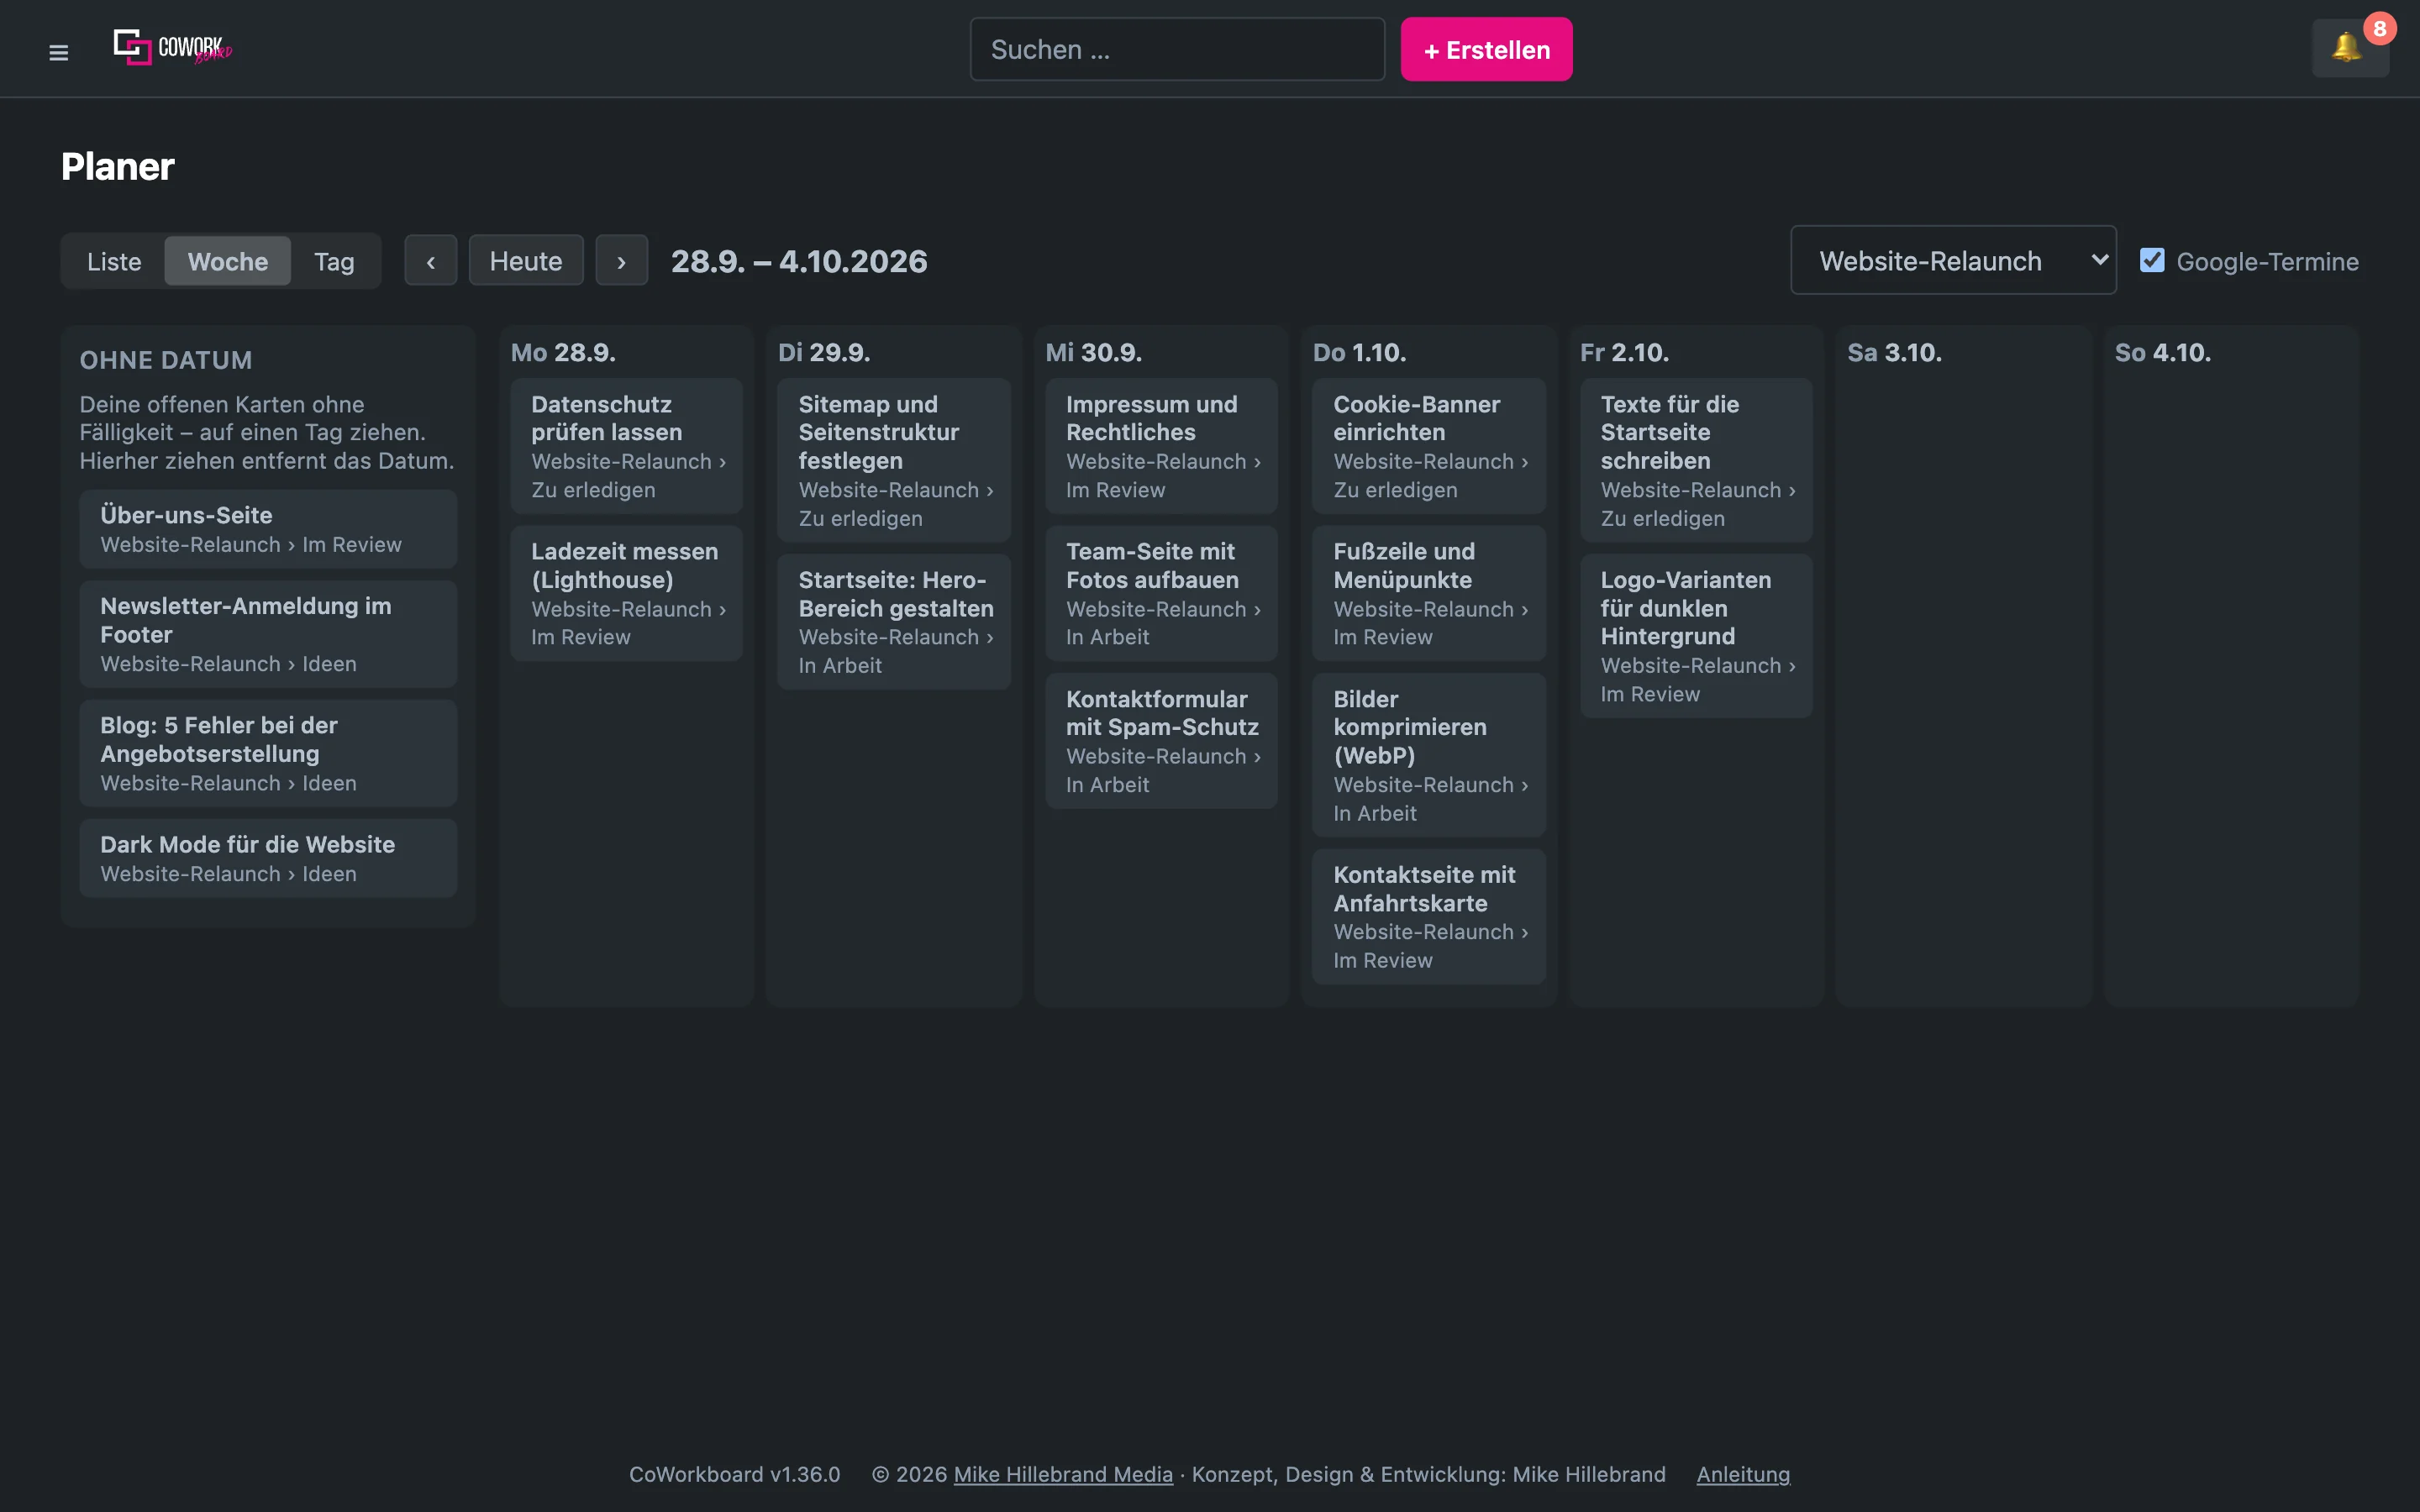2420x1512 pixels.
Task: Click the CoWorkboard logo
Action: pos(173,47)
